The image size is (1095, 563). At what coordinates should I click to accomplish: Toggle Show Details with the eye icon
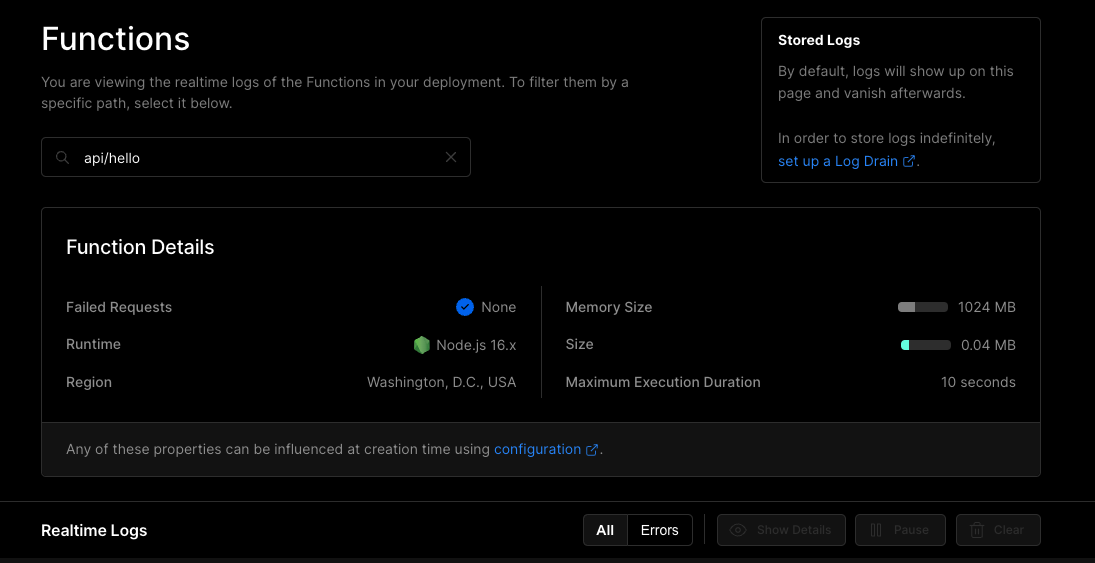[739, 530]
